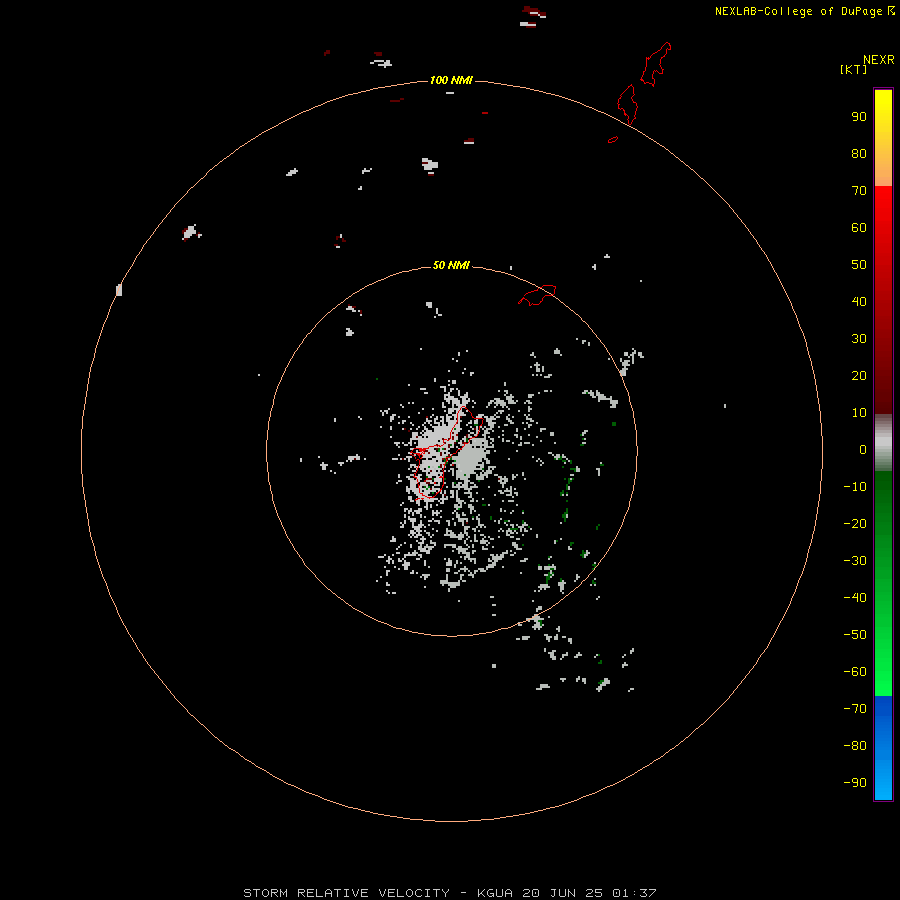Pick the blue segment of the color bar
Image resolution: width=900 pixels, height=900 pixels.
(x=883, y=747)
